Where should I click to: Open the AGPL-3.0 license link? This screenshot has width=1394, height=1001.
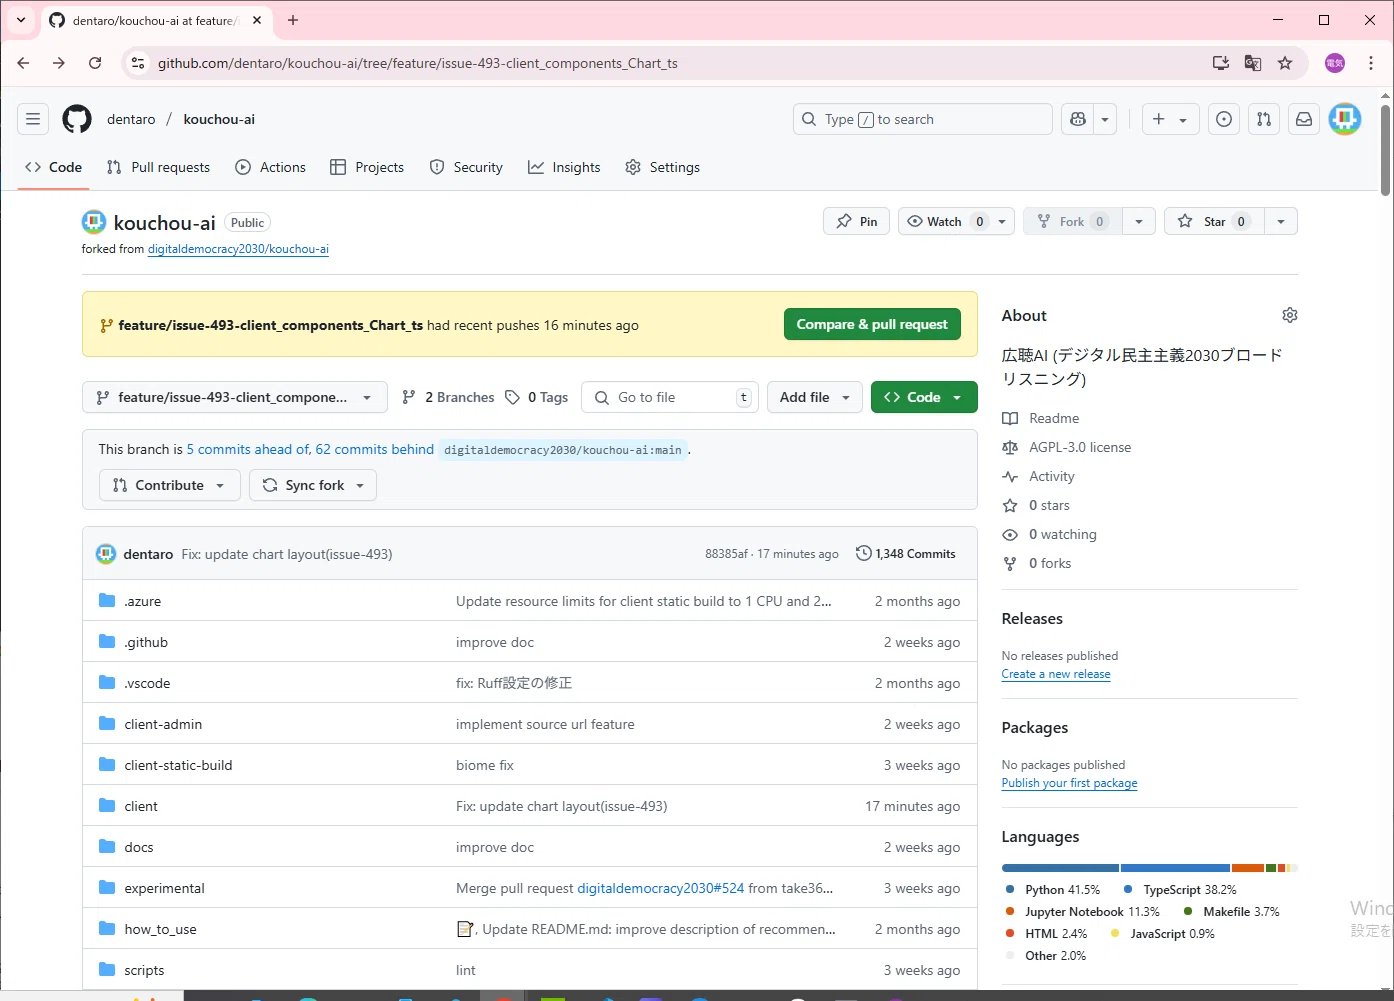(1080, 447)
